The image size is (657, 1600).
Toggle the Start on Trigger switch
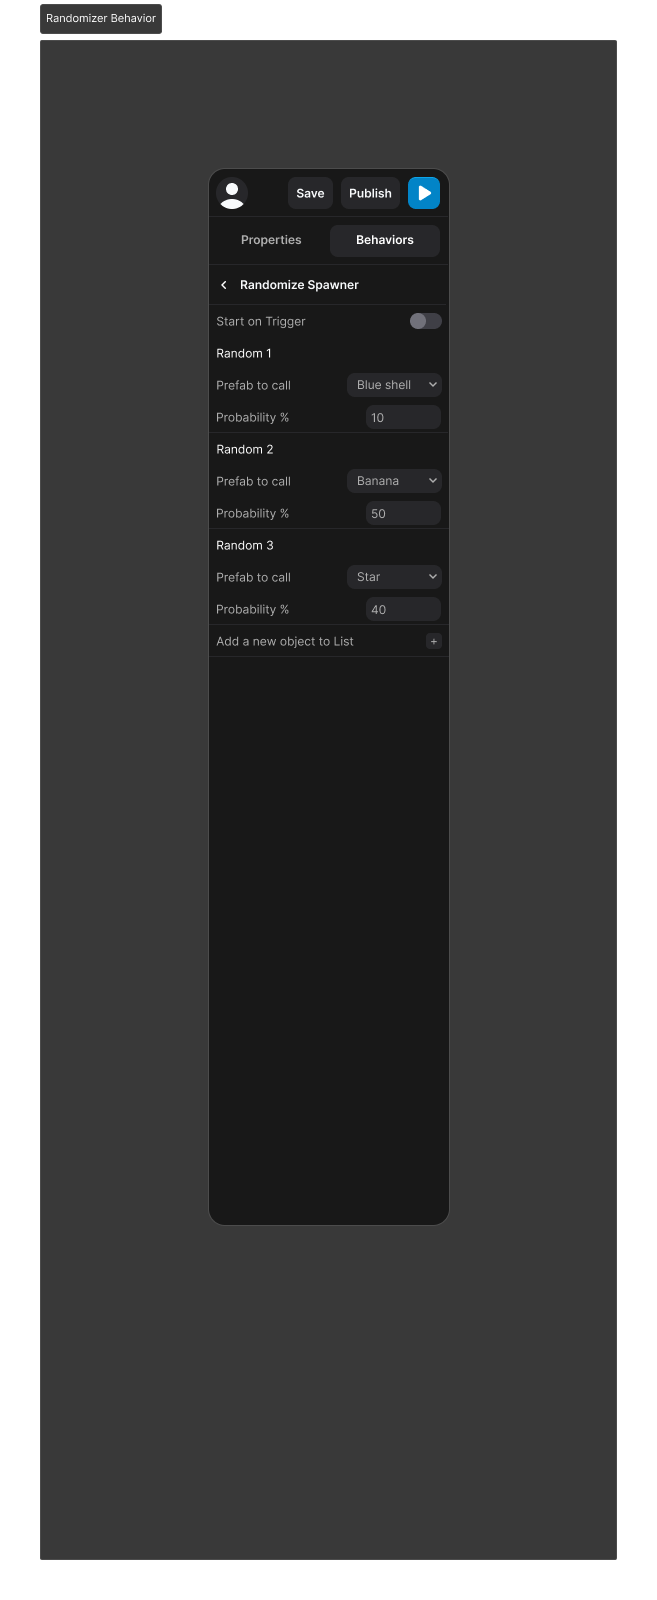(x=426, y=321)
